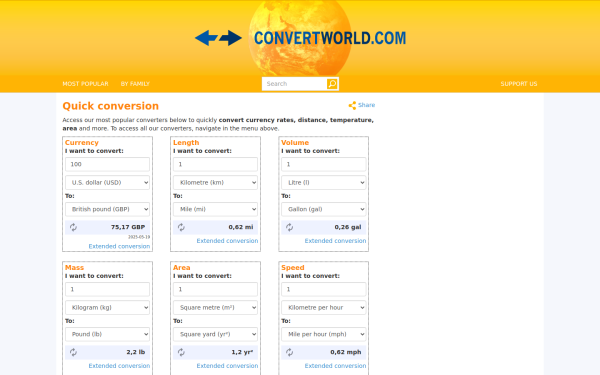
Task: Click the Speed amount input field
Action: (x=324, y=289)
